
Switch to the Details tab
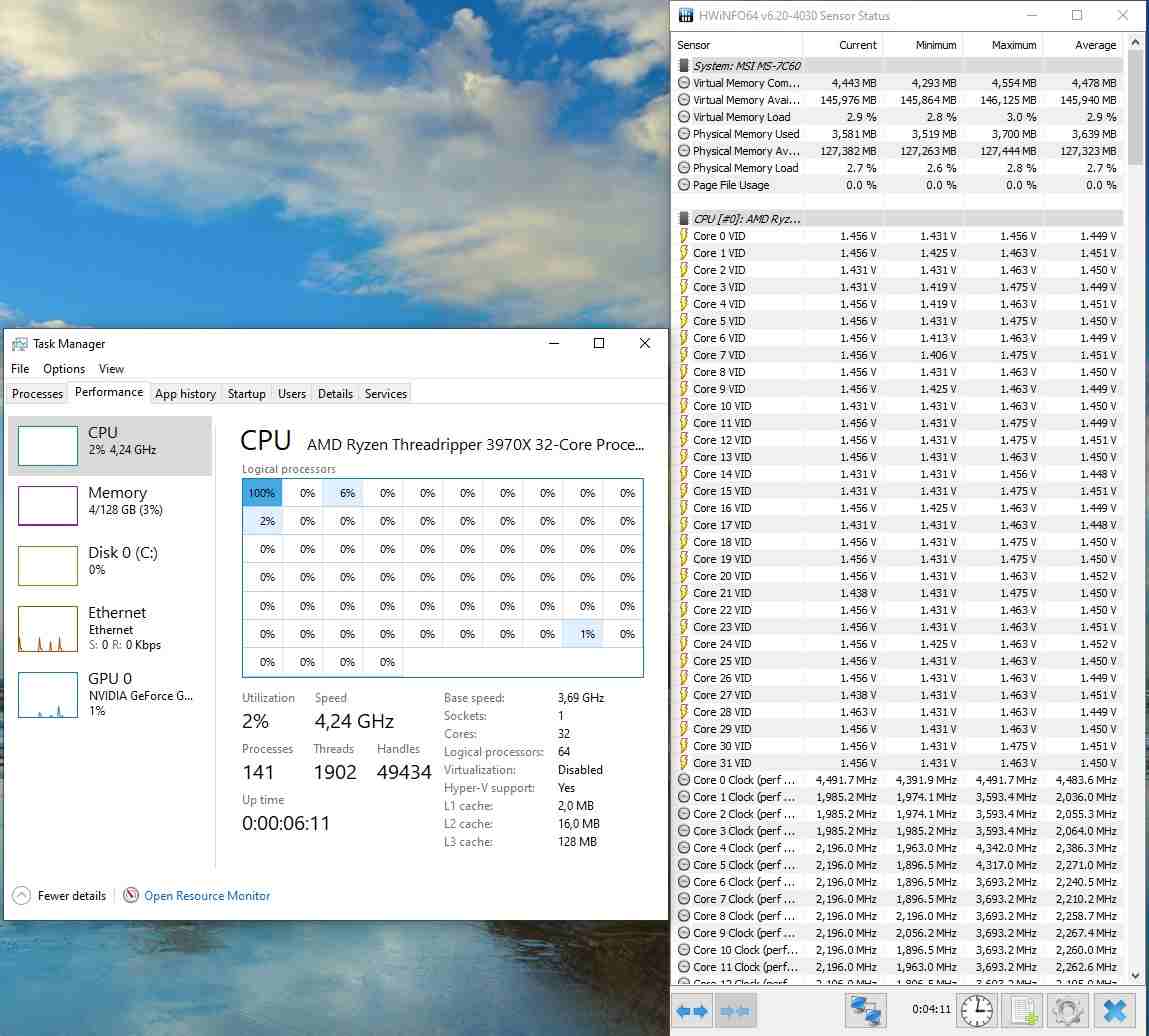coord(336,393)
